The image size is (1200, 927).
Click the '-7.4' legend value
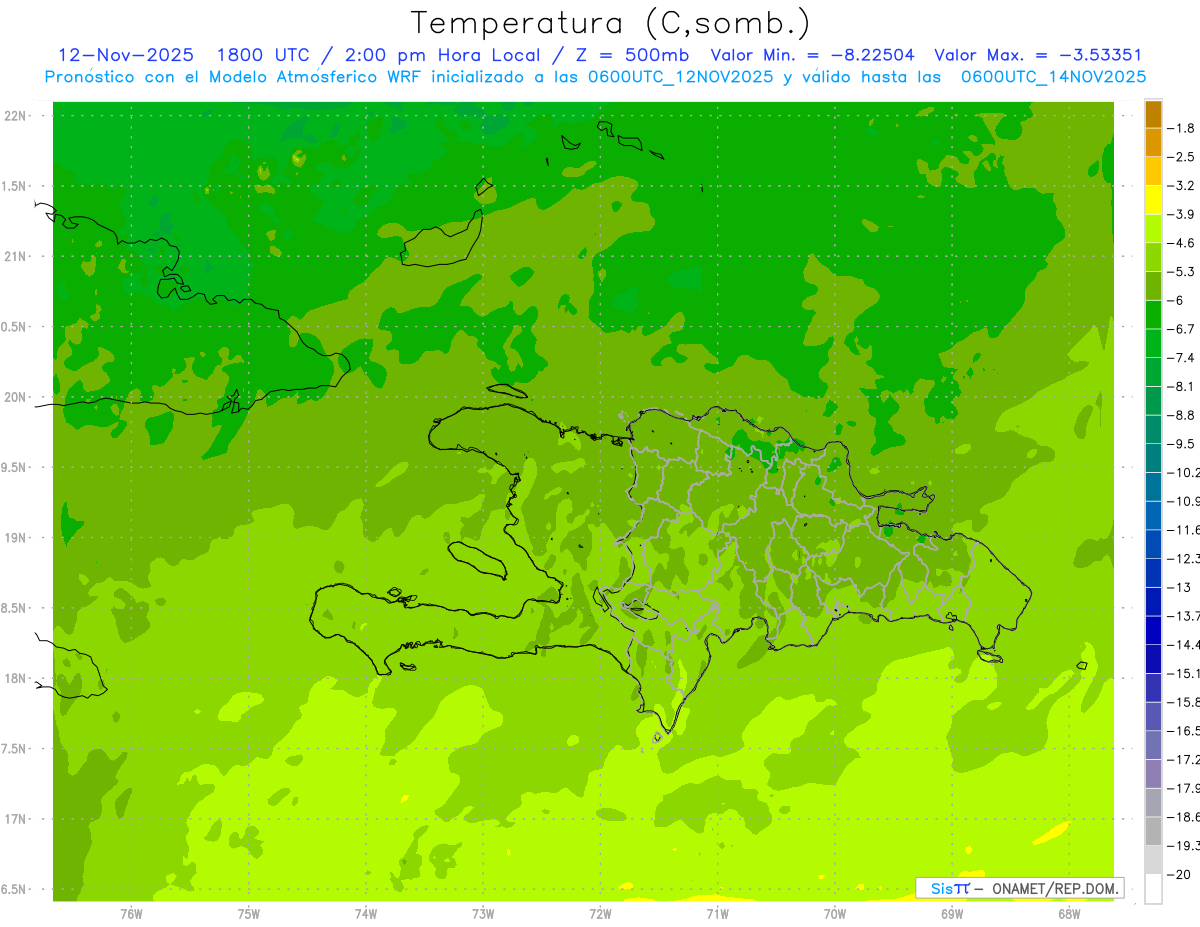[1183, 357]
